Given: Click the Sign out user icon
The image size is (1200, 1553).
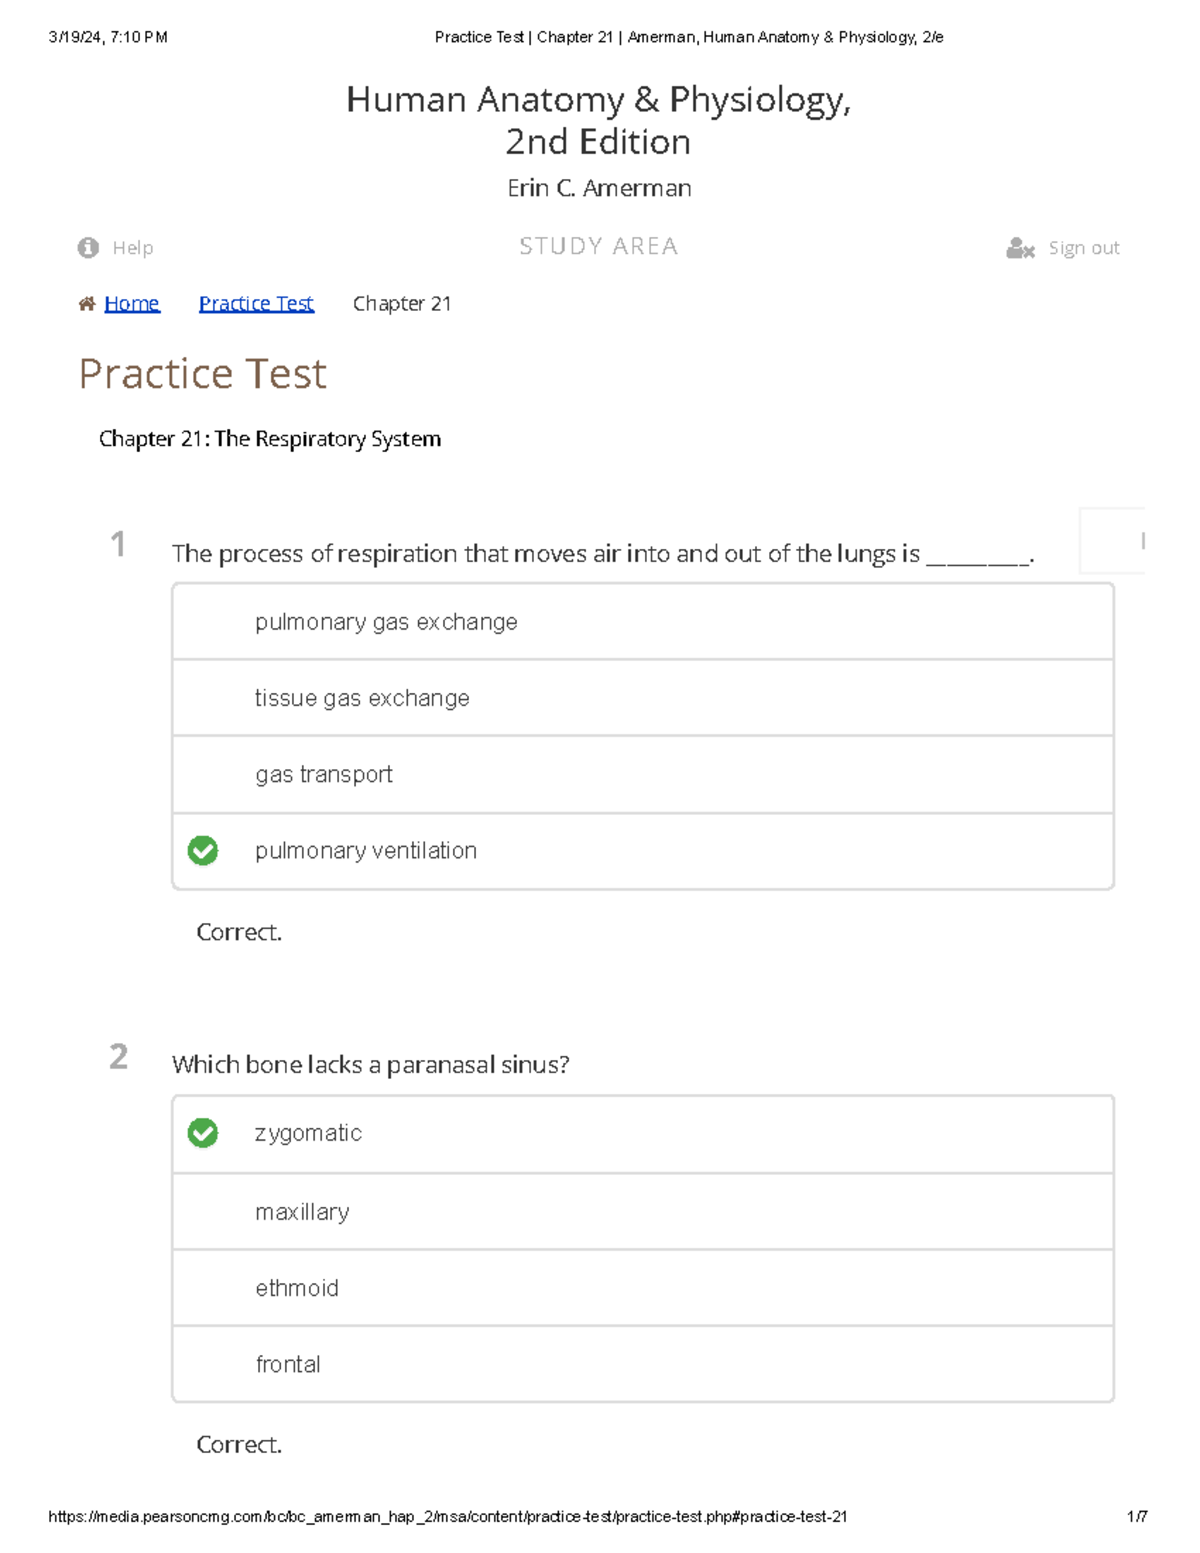Looking at the screenshot, I should click(1020, 249).
